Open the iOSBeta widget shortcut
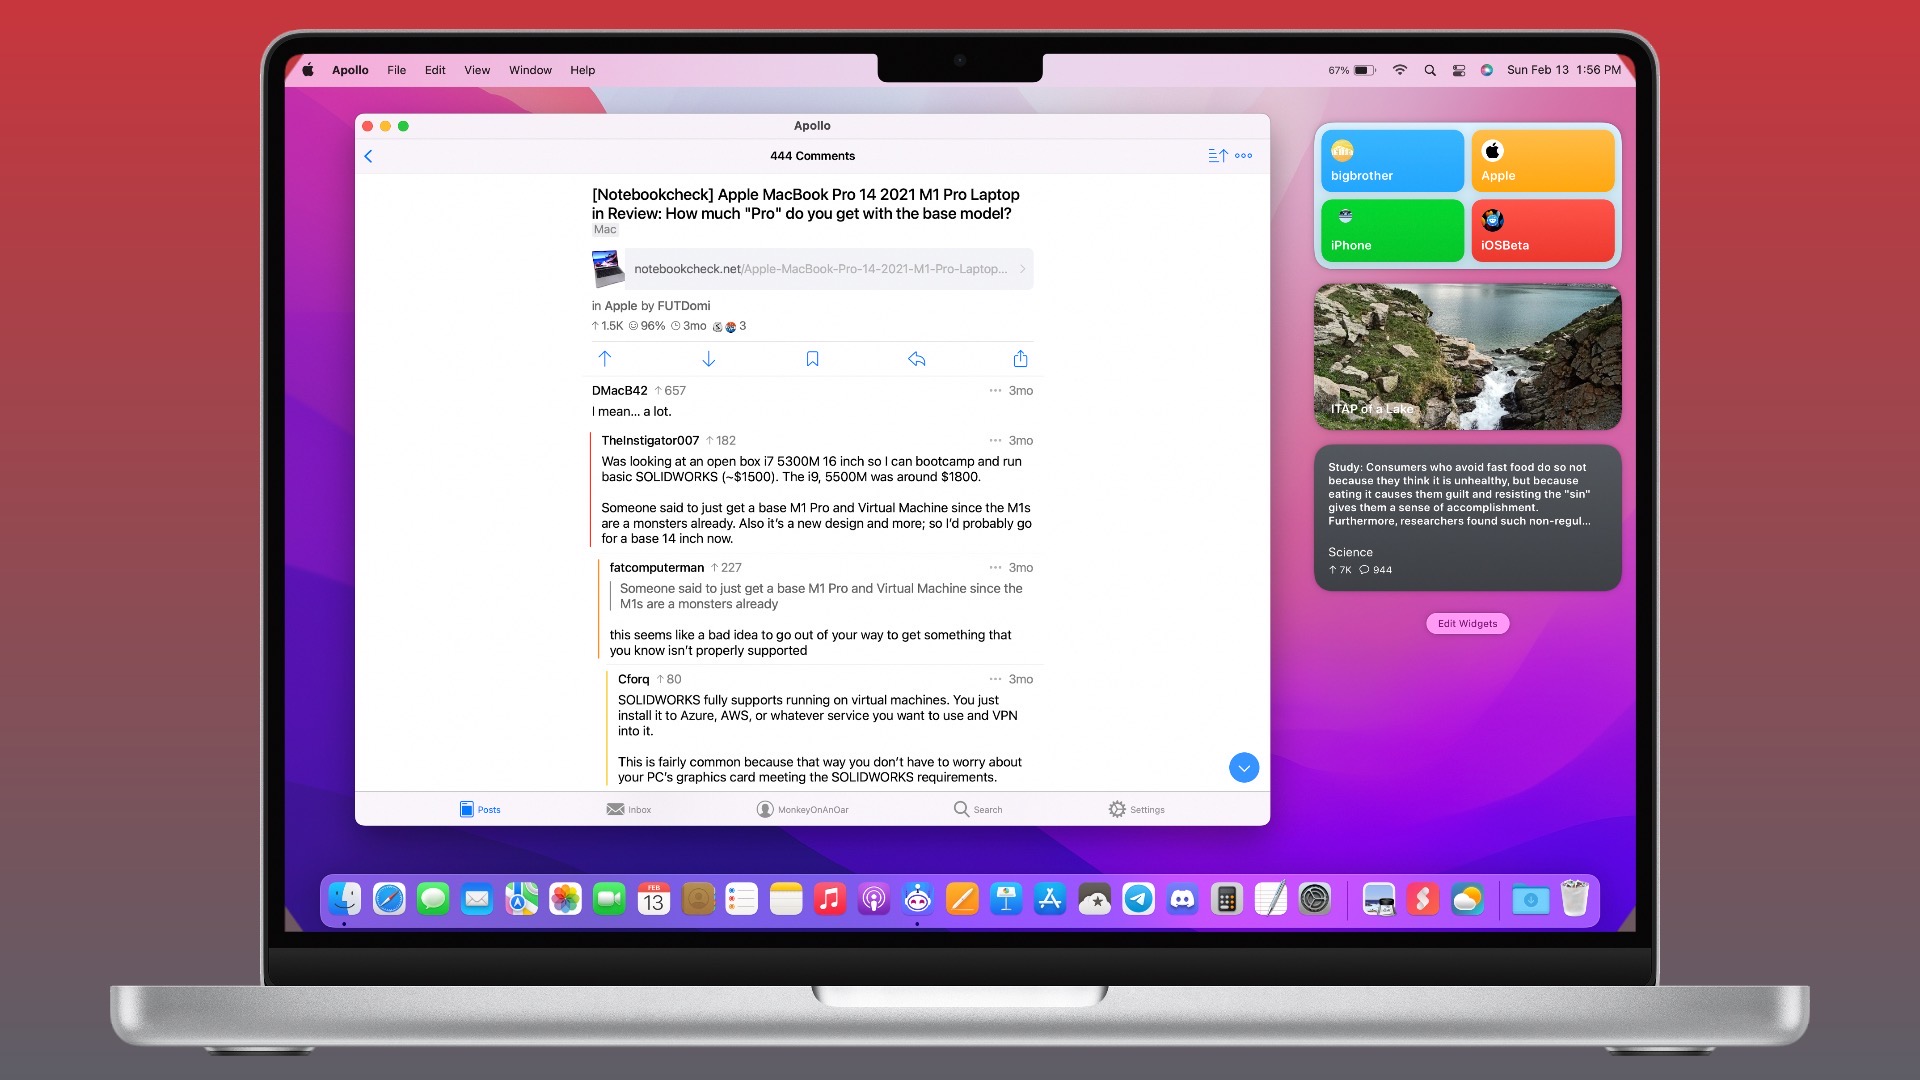 (x=1542, y=231)
